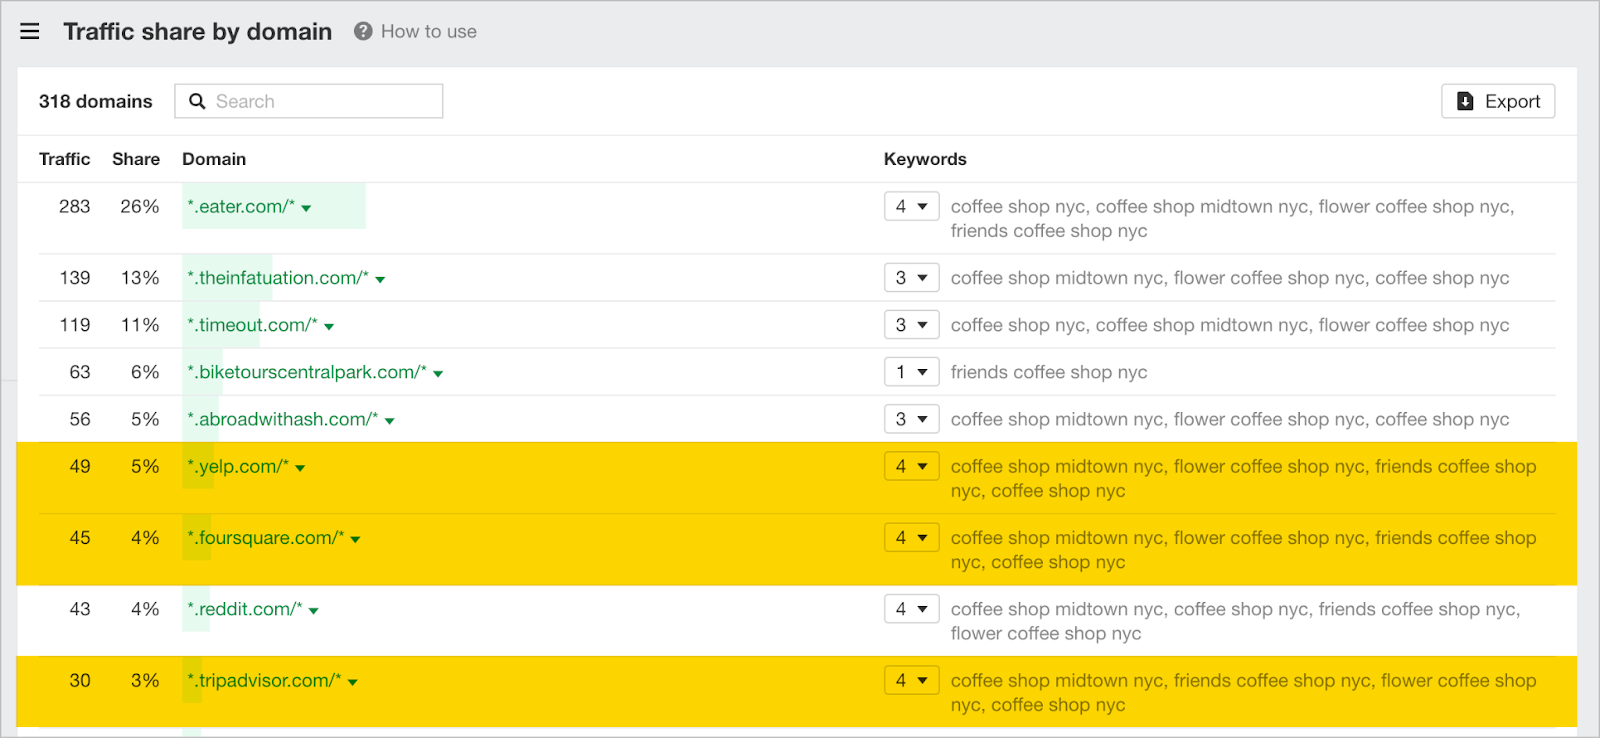
Task: Select the traffic value 56
Action: tap(80, 419)
